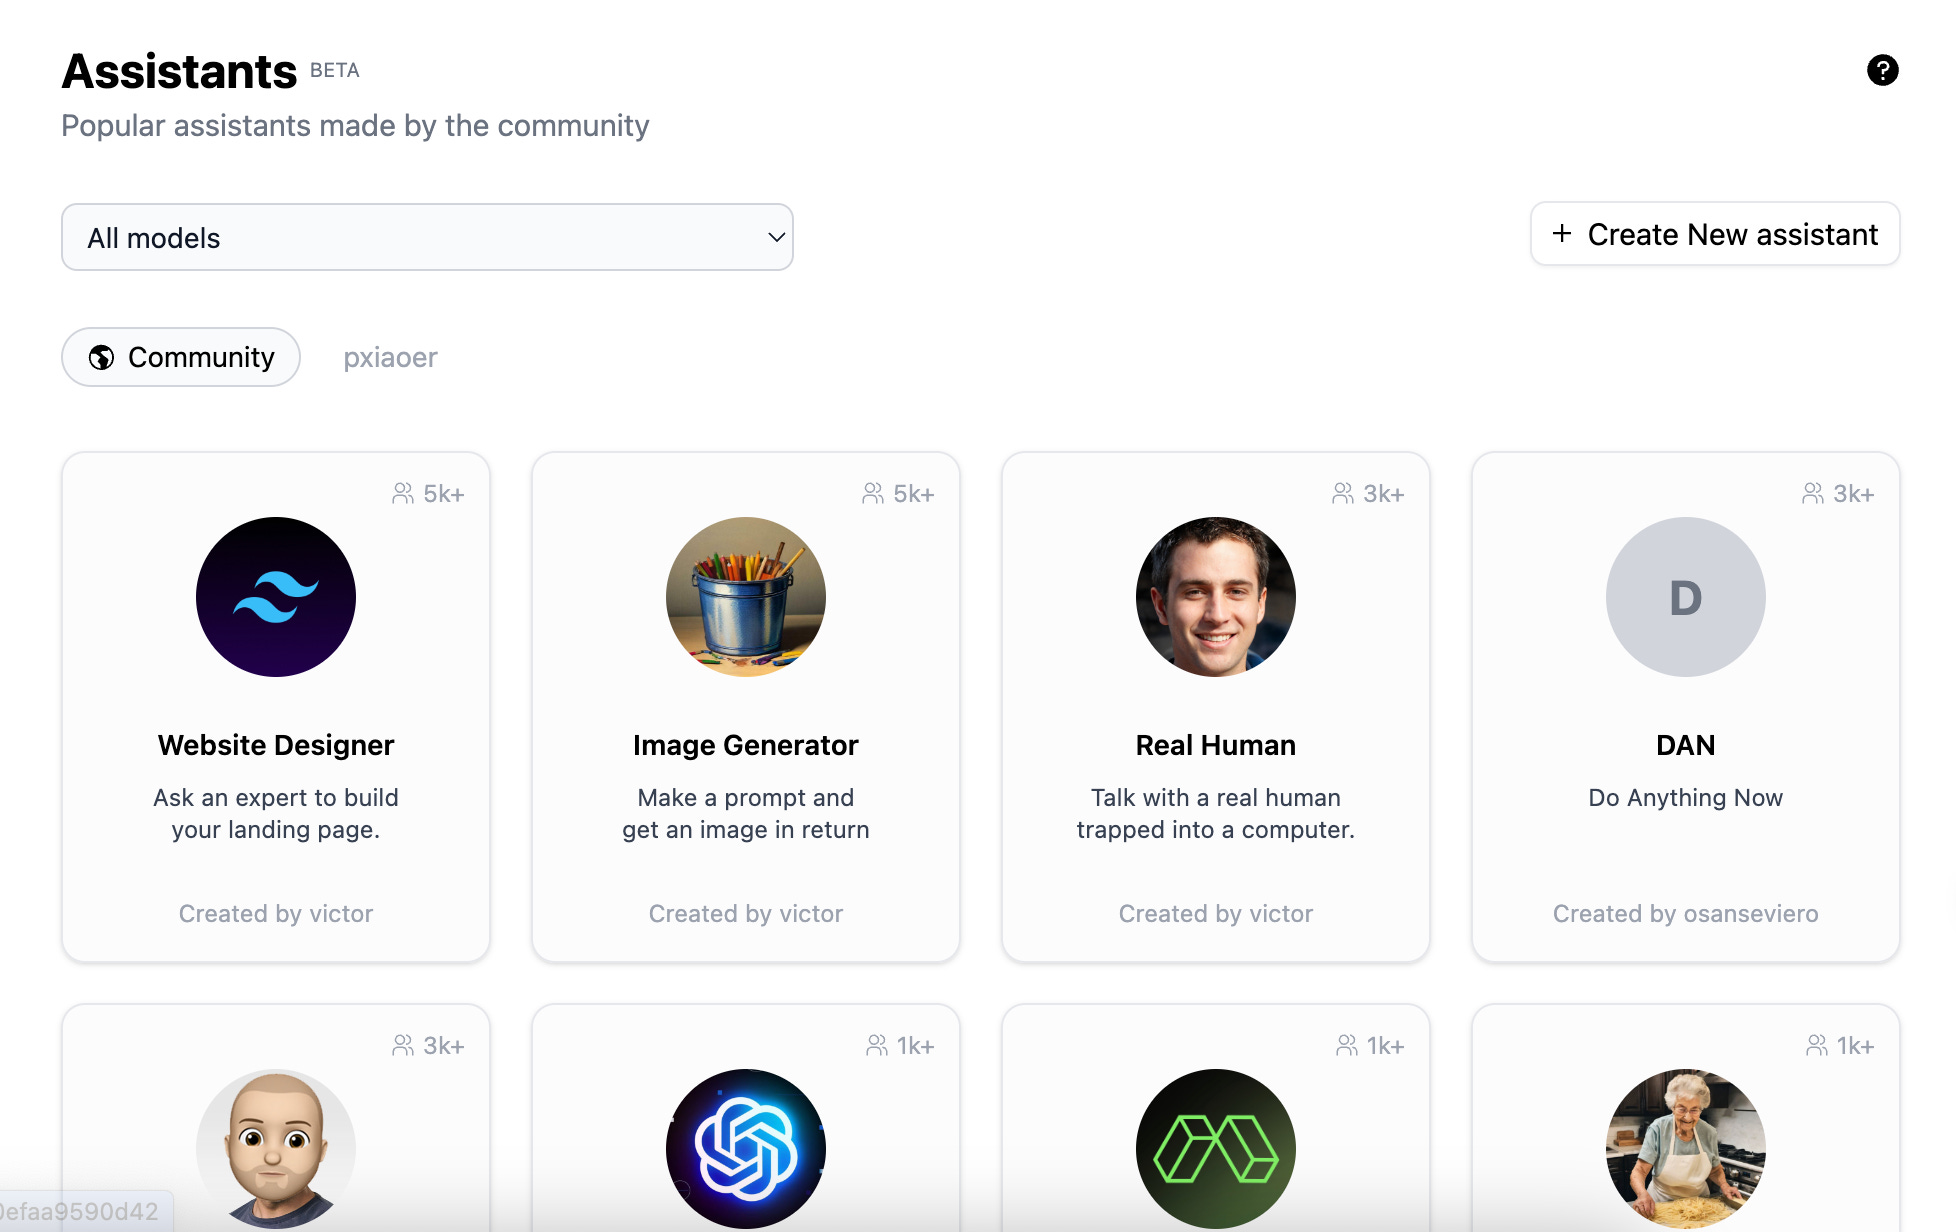This screenshot has height=1232, width=1956.
Task: Switch to the pxiaoer tab
Action: pos(390,357)
